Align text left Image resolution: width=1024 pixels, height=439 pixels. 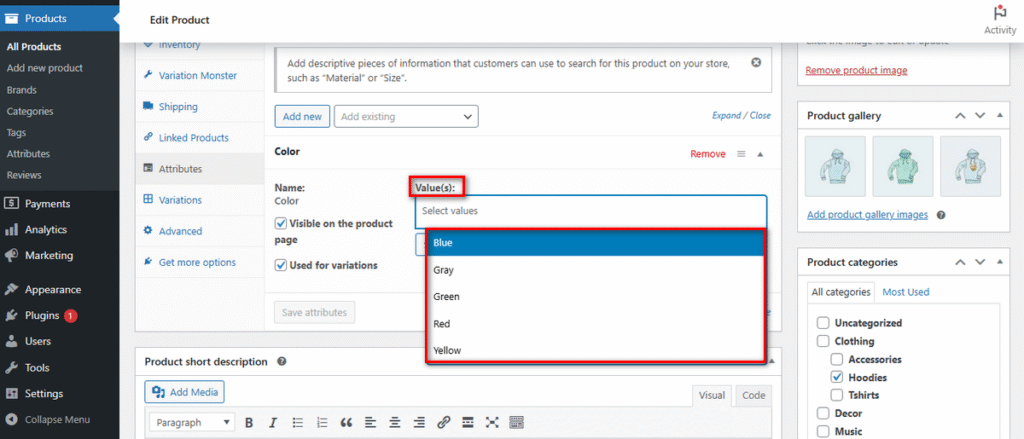pos(370,422)
